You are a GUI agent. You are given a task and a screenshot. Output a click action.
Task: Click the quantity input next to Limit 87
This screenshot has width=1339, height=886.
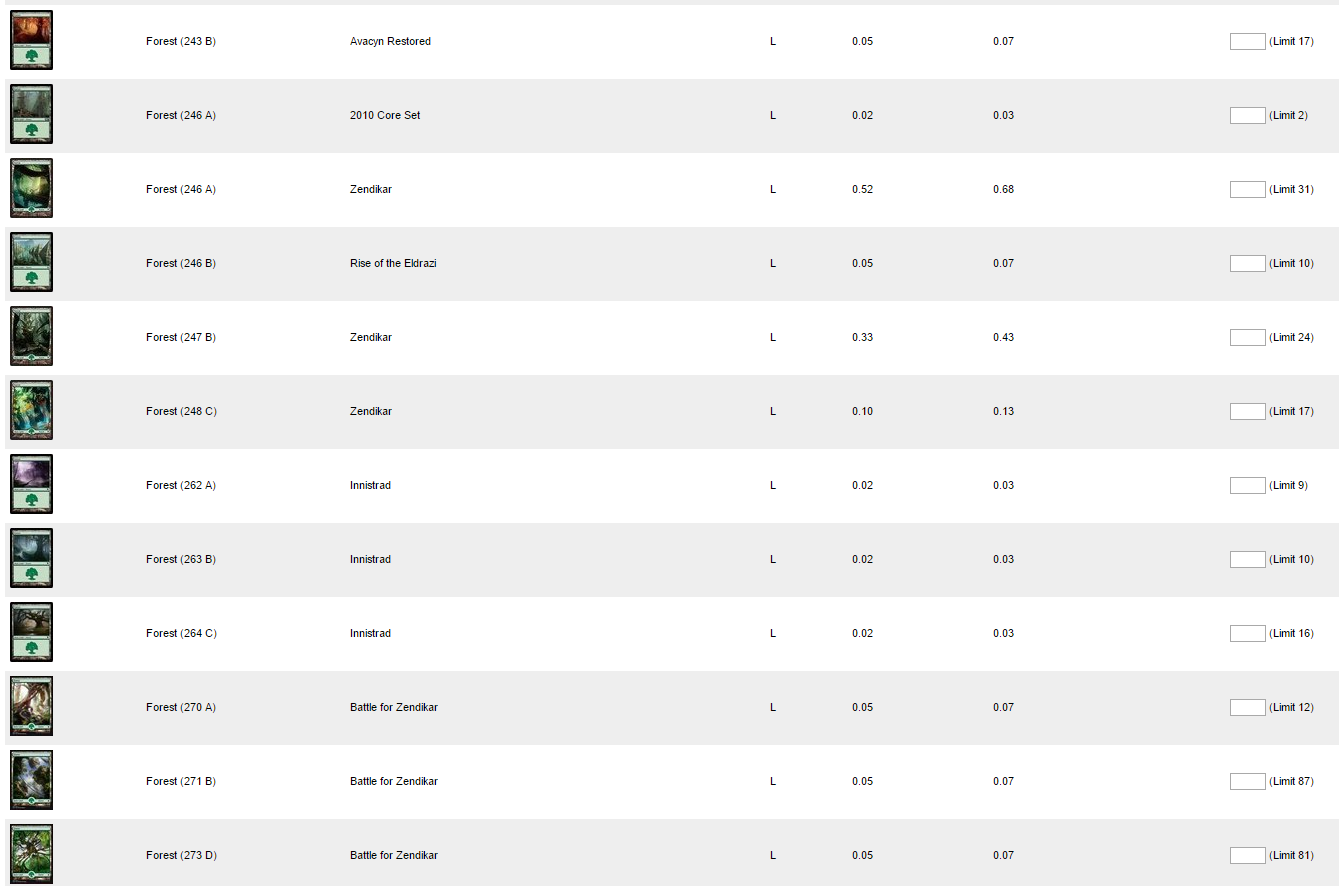1247,781
